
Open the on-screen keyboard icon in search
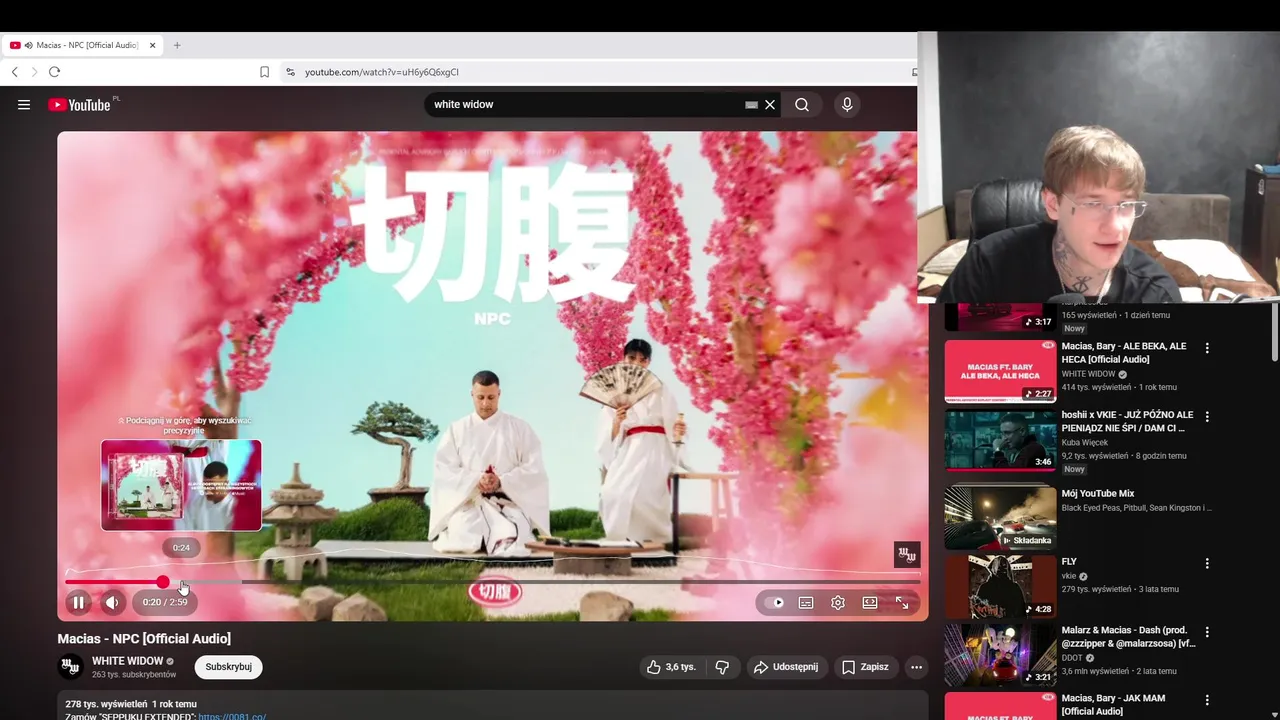click(751, 104)
